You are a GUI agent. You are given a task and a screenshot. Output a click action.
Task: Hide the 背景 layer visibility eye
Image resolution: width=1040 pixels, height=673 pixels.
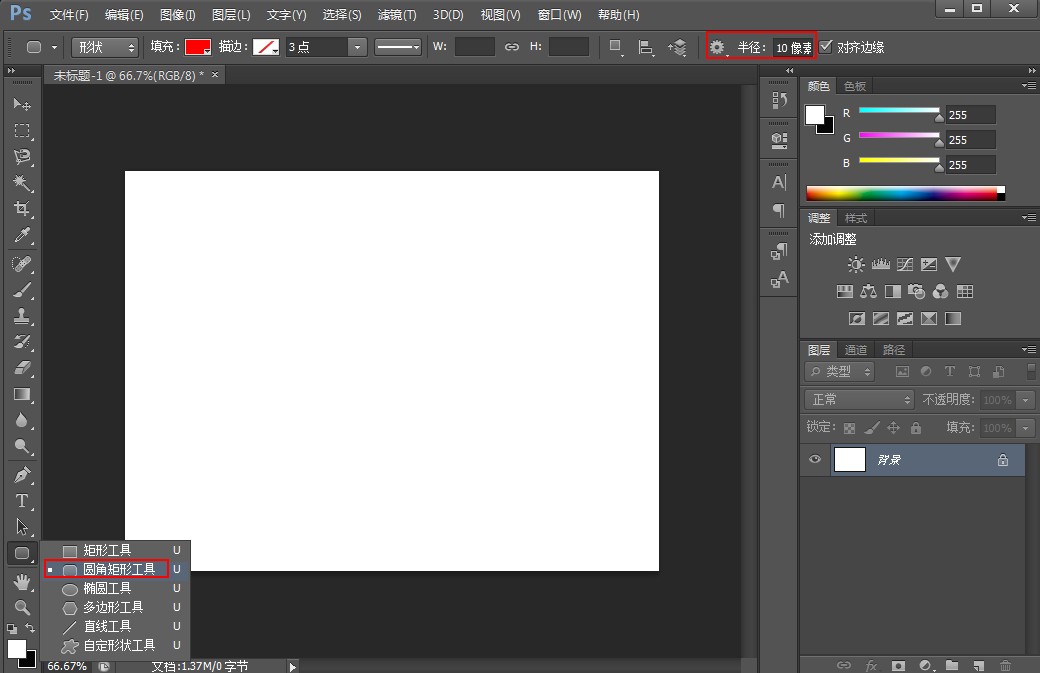pos(815,459)
